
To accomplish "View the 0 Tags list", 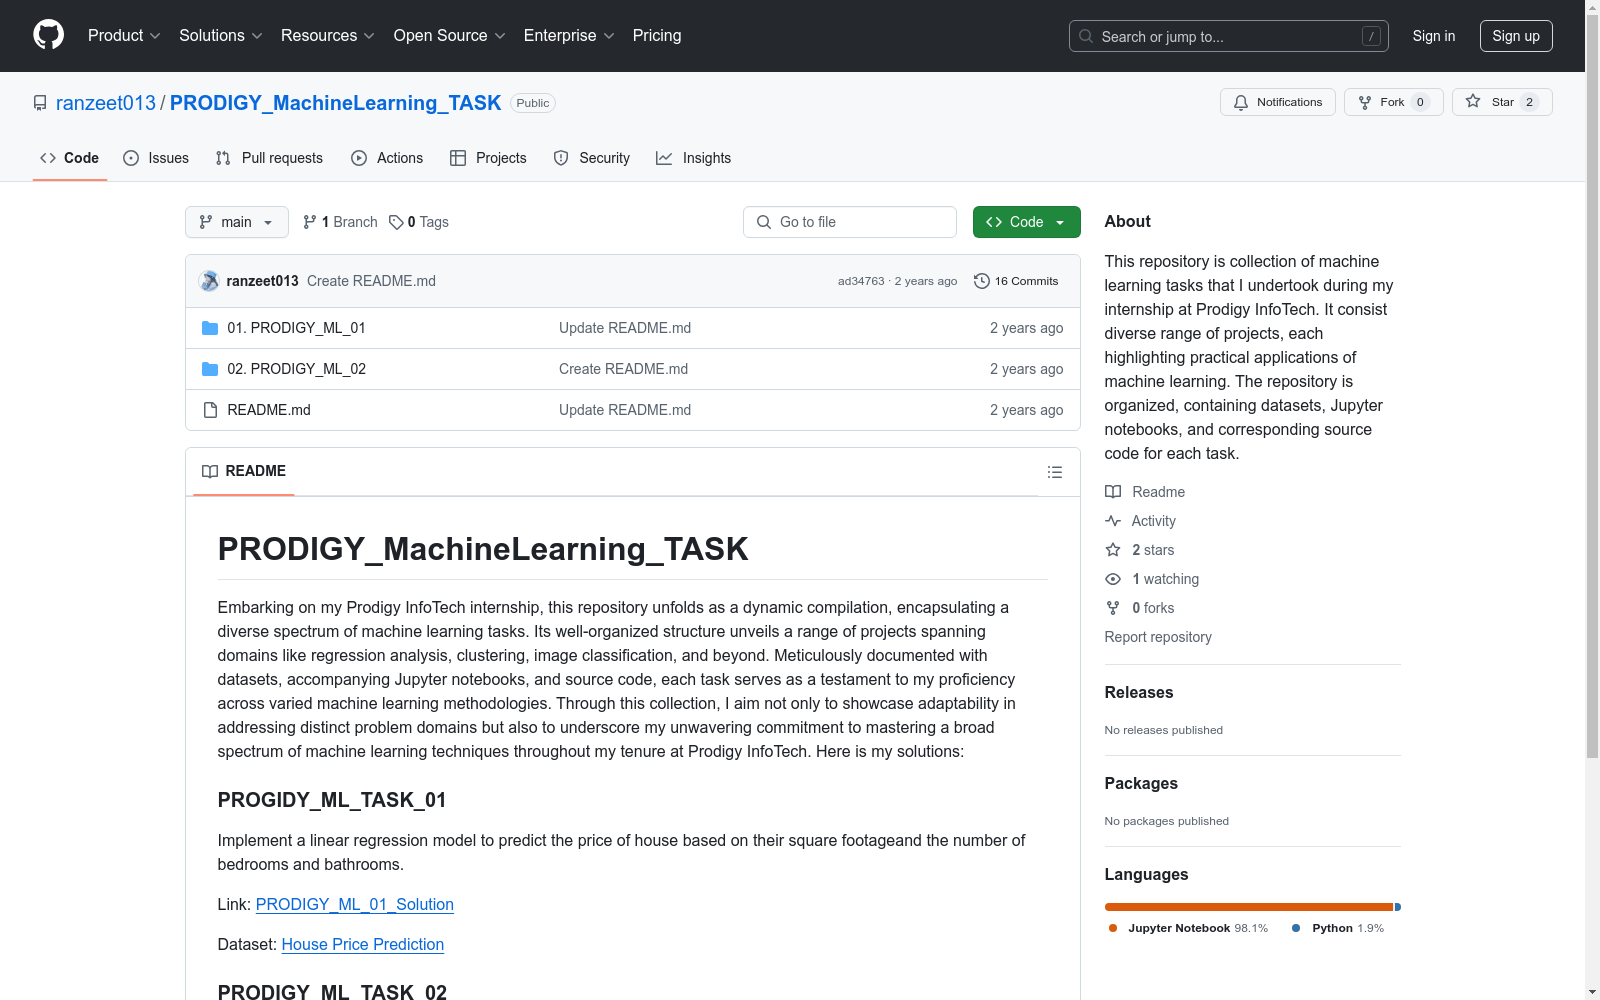I will pos(419,222).
